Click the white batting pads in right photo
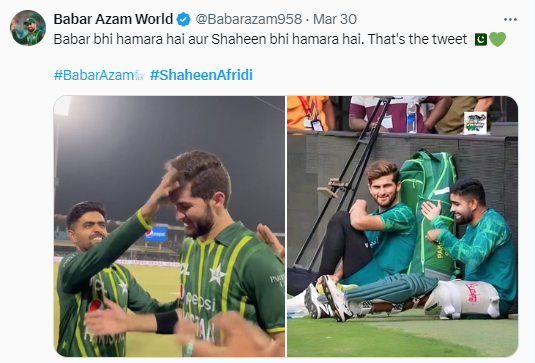 tap(461, 299)
